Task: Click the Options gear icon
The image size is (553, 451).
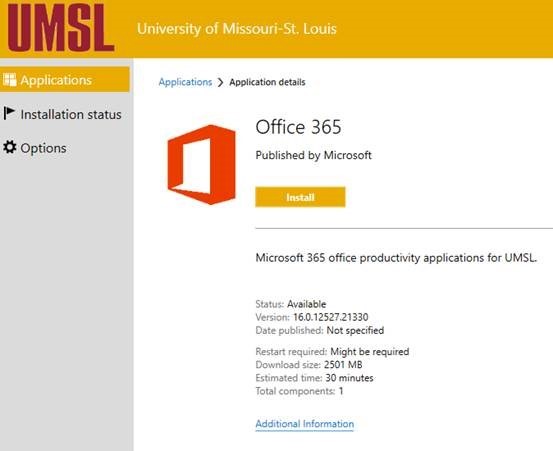Action: point(10,147)
